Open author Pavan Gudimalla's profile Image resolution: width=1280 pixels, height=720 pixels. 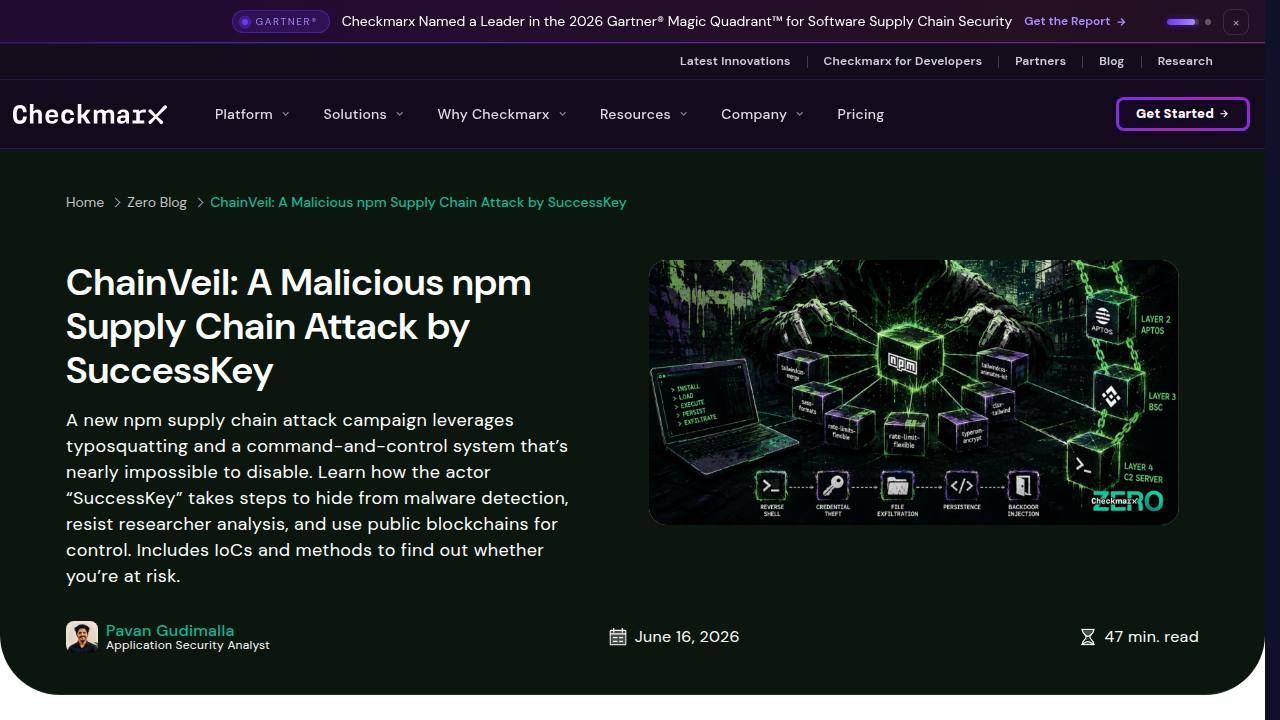pos(170,630)
